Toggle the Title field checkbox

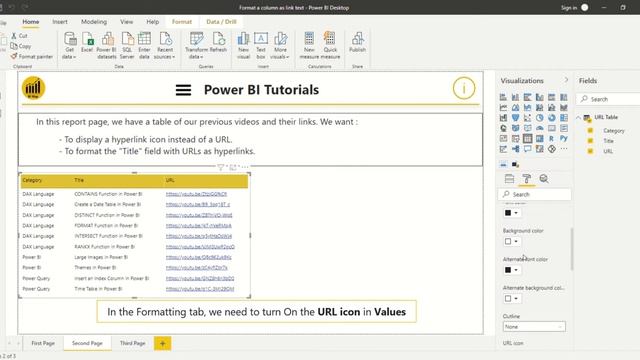click(590, 141)
